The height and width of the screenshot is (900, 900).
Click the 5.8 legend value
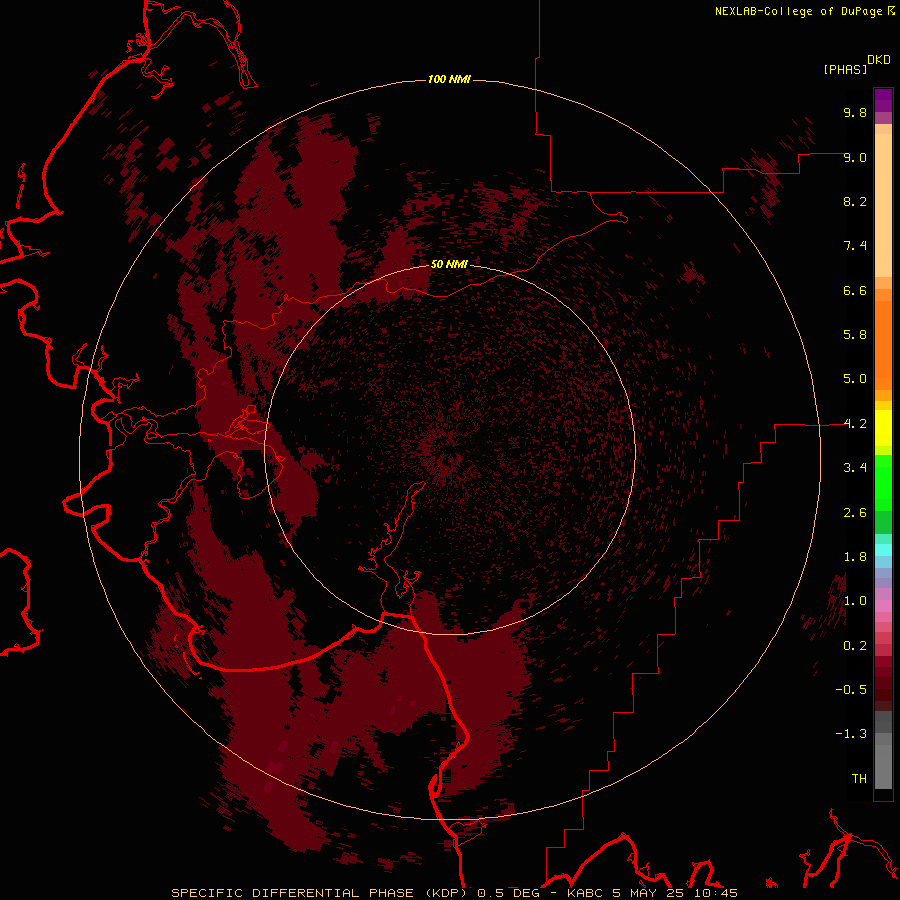(855, 335)
